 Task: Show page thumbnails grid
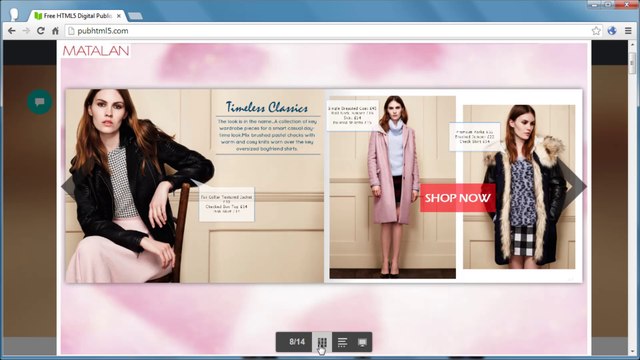[x=322, y=342]
